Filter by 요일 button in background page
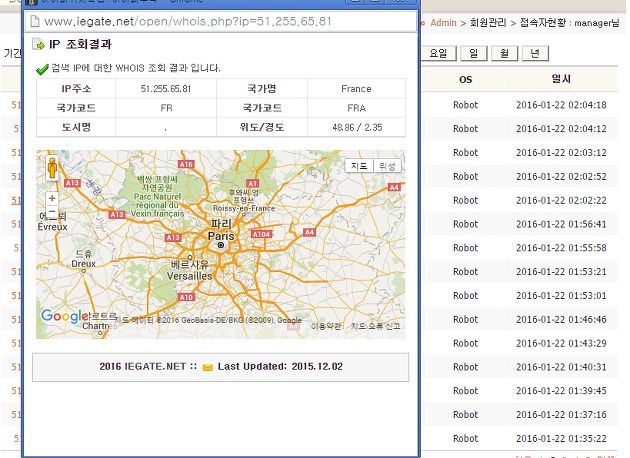 click(x=438, y=53)
